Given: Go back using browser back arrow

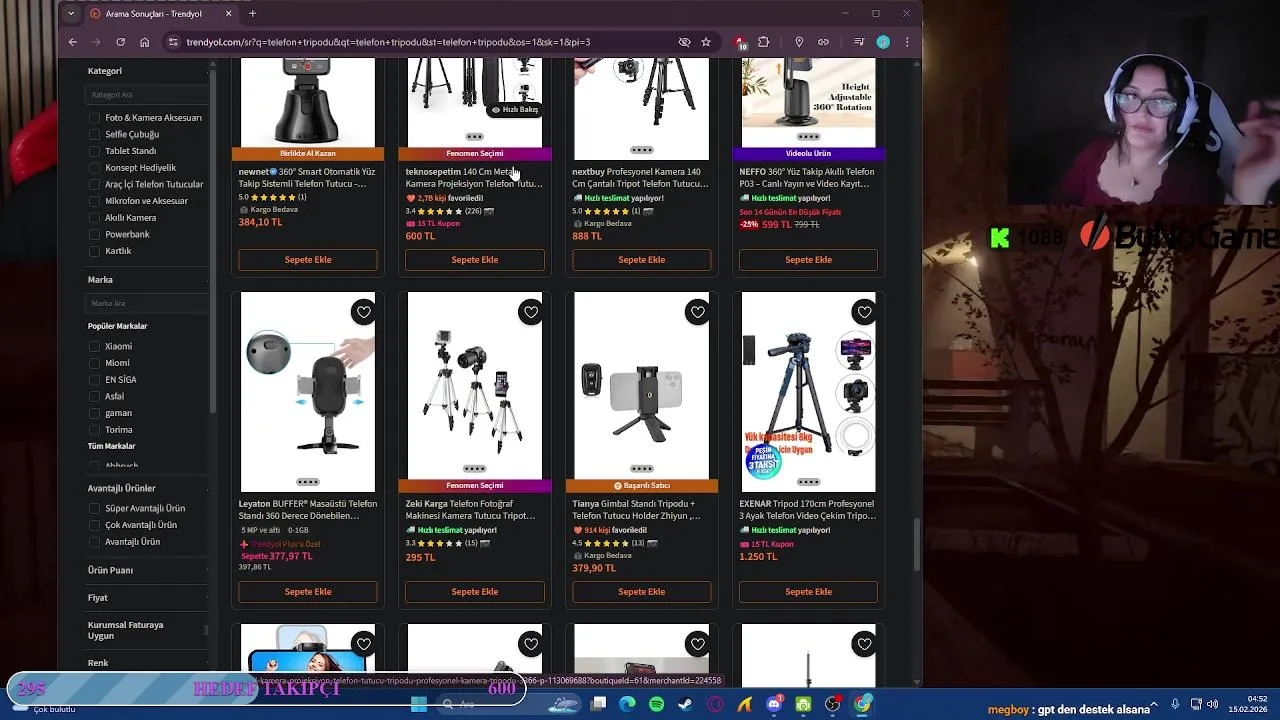Looking at the screenshot, I should coord(72,42).
